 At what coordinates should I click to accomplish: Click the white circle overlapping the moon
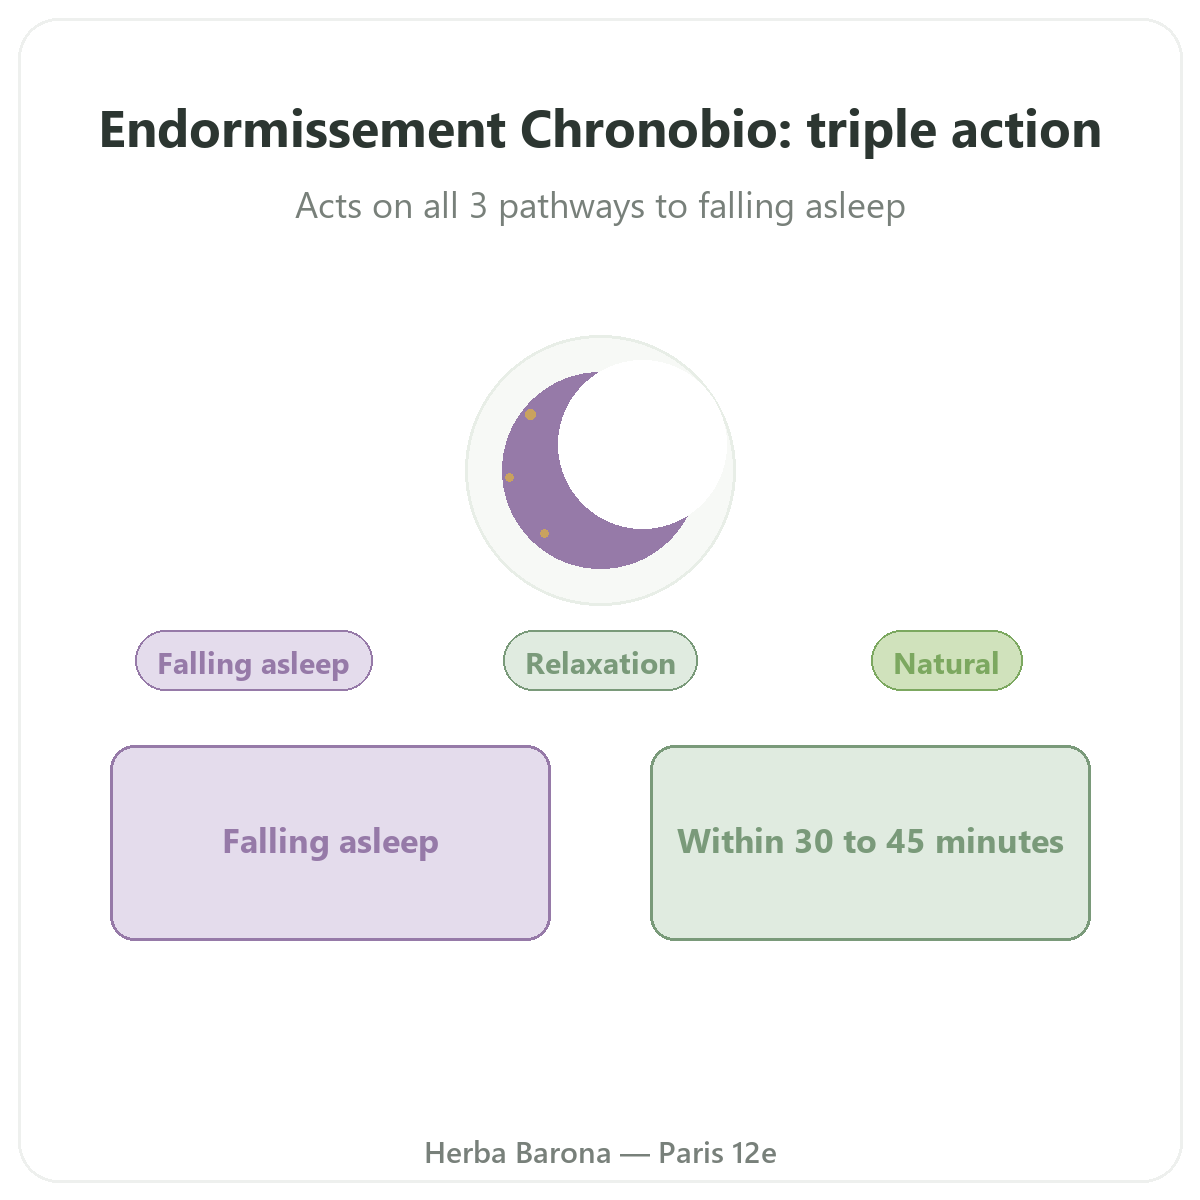click(x=643, y=443)
